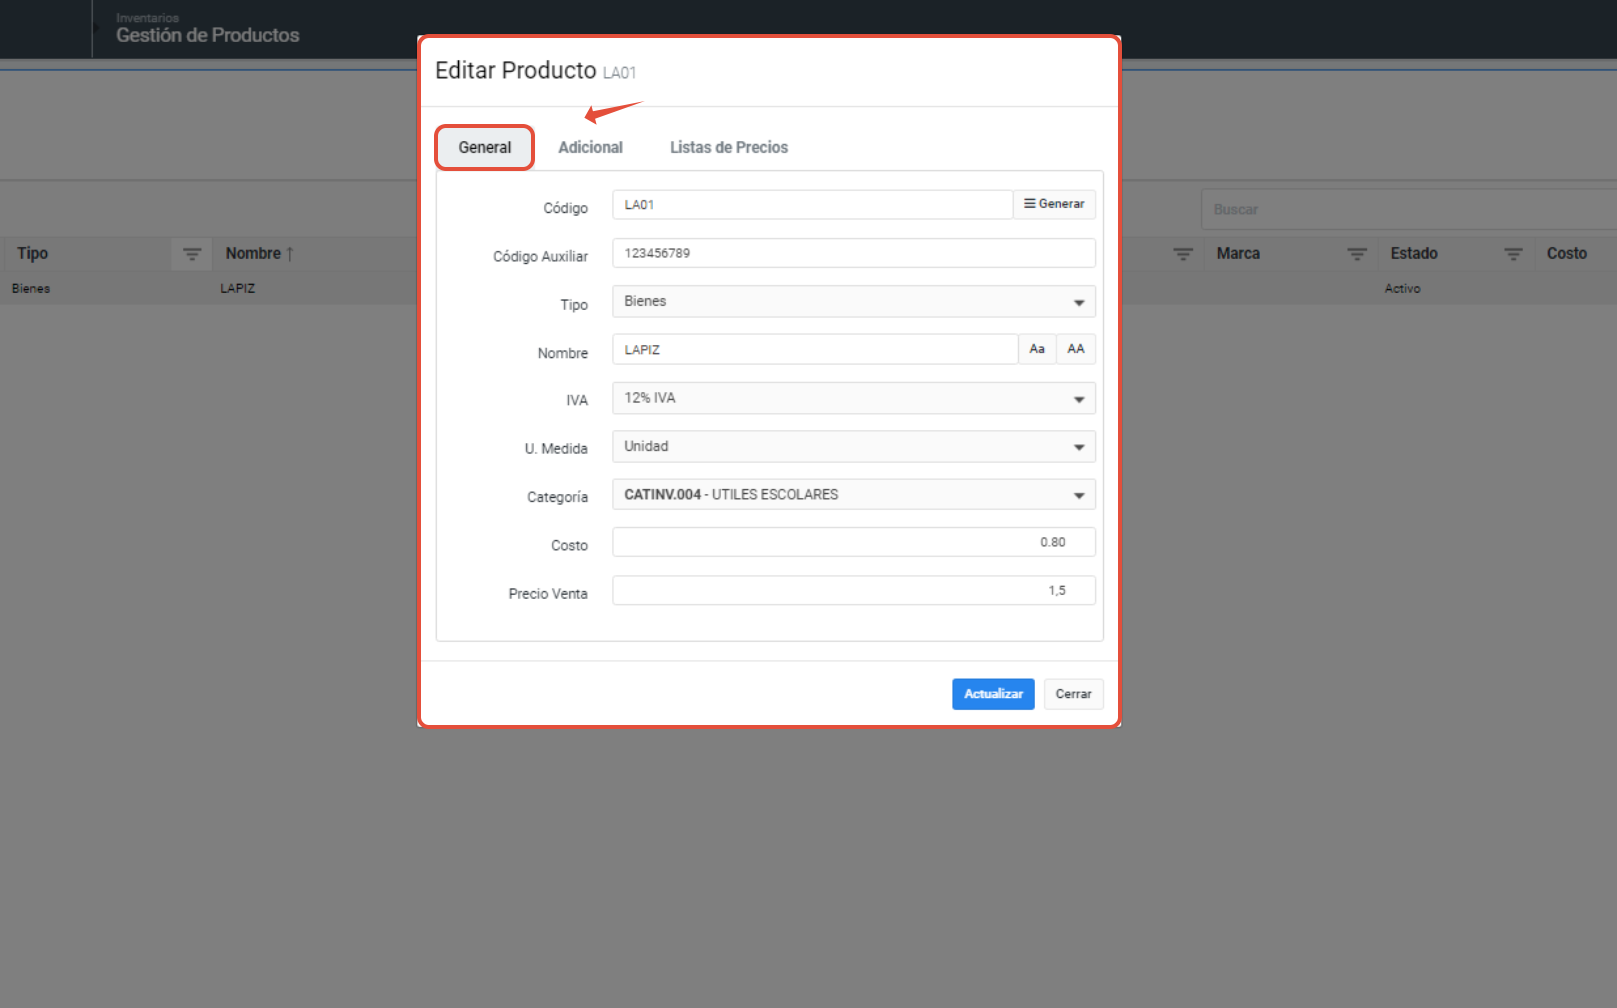This screenshot has width=1617, height=1008.
Task: Click the filter icon in Estado column
Action: [x=1513, y=254]
